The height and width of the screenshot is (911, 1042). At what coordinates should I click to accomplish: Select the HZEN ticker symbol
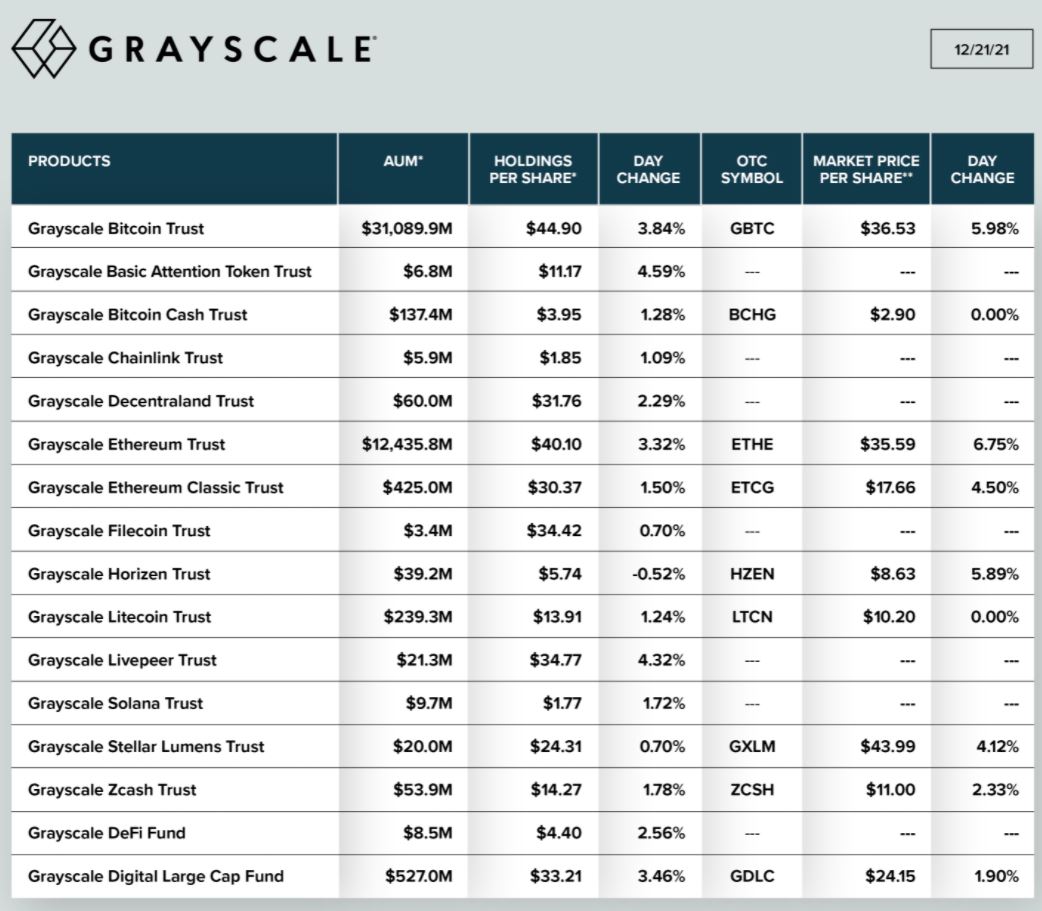pyautogui.click(x=752, y=574)
